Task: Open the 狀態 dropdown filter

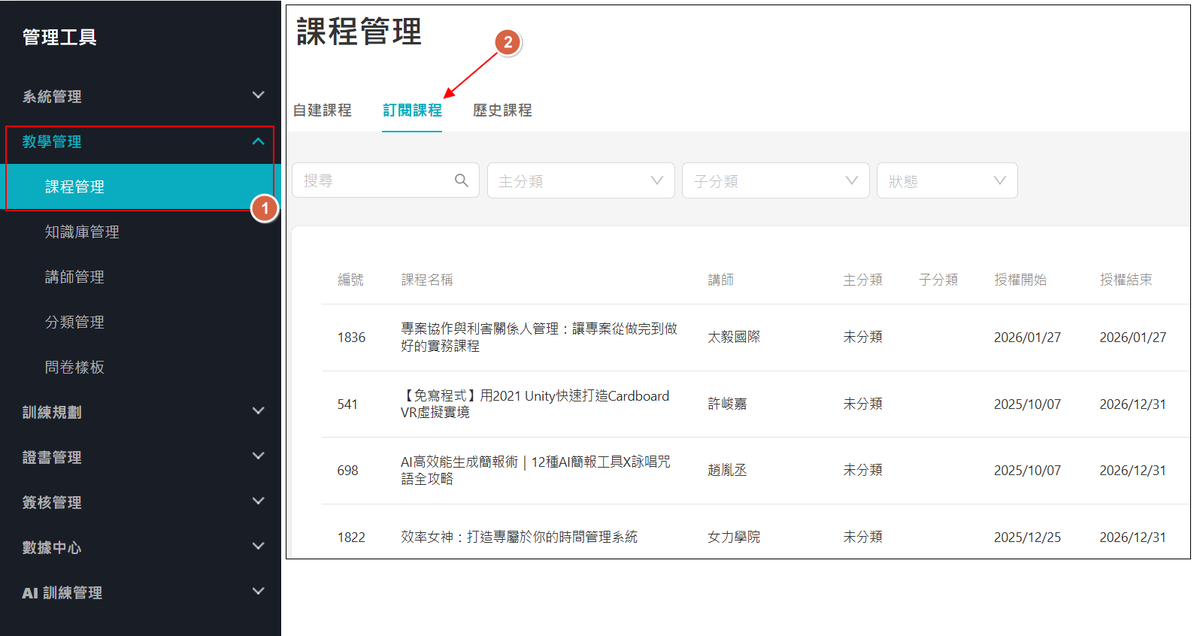Action: click(946, 181)
